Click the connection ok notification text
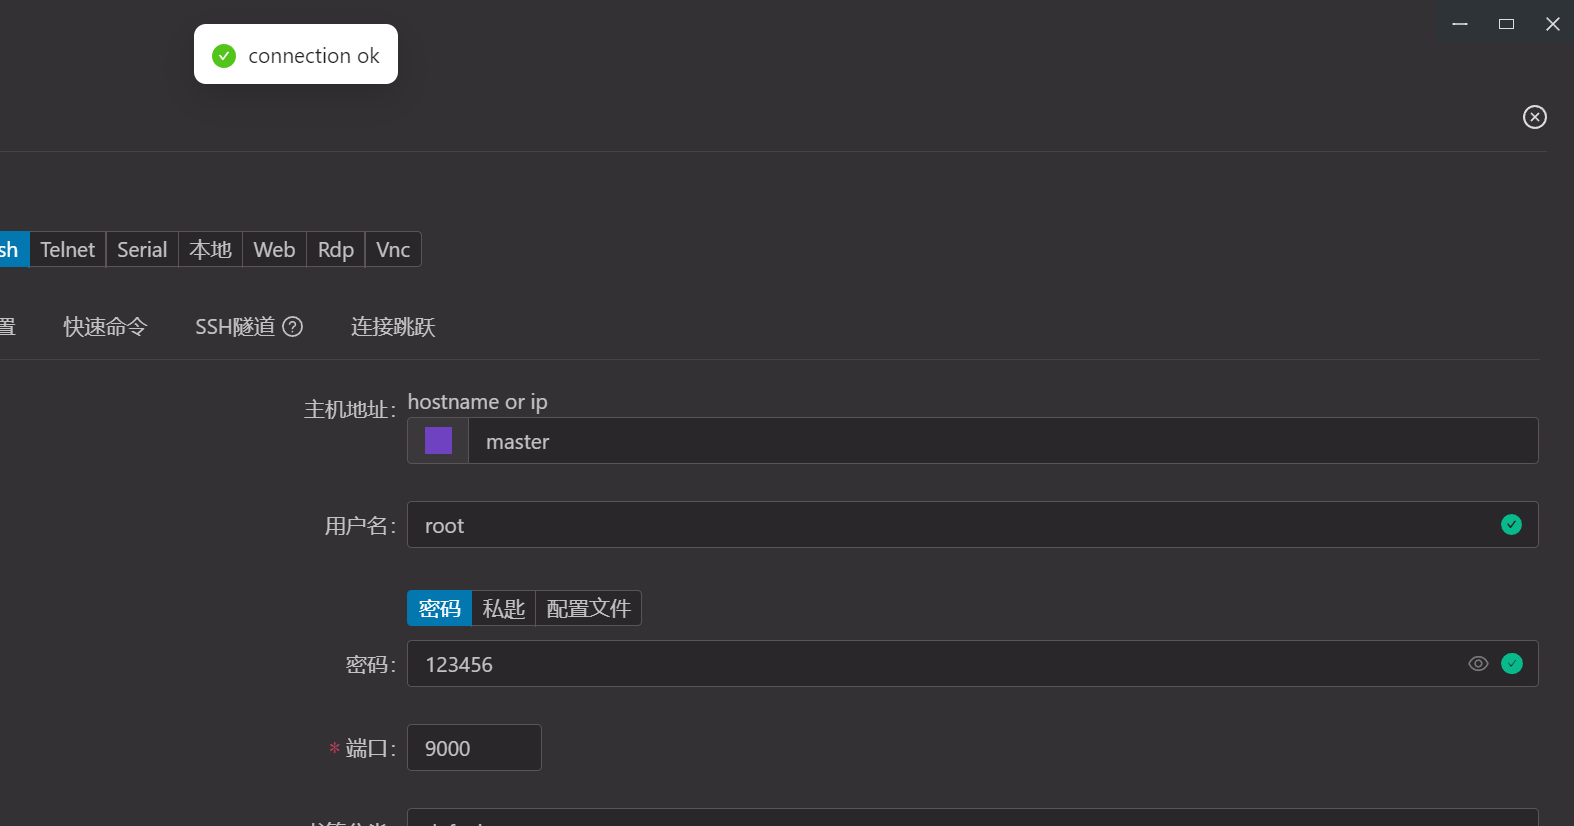Screen dimensions: 1574x826 [314, 56]
